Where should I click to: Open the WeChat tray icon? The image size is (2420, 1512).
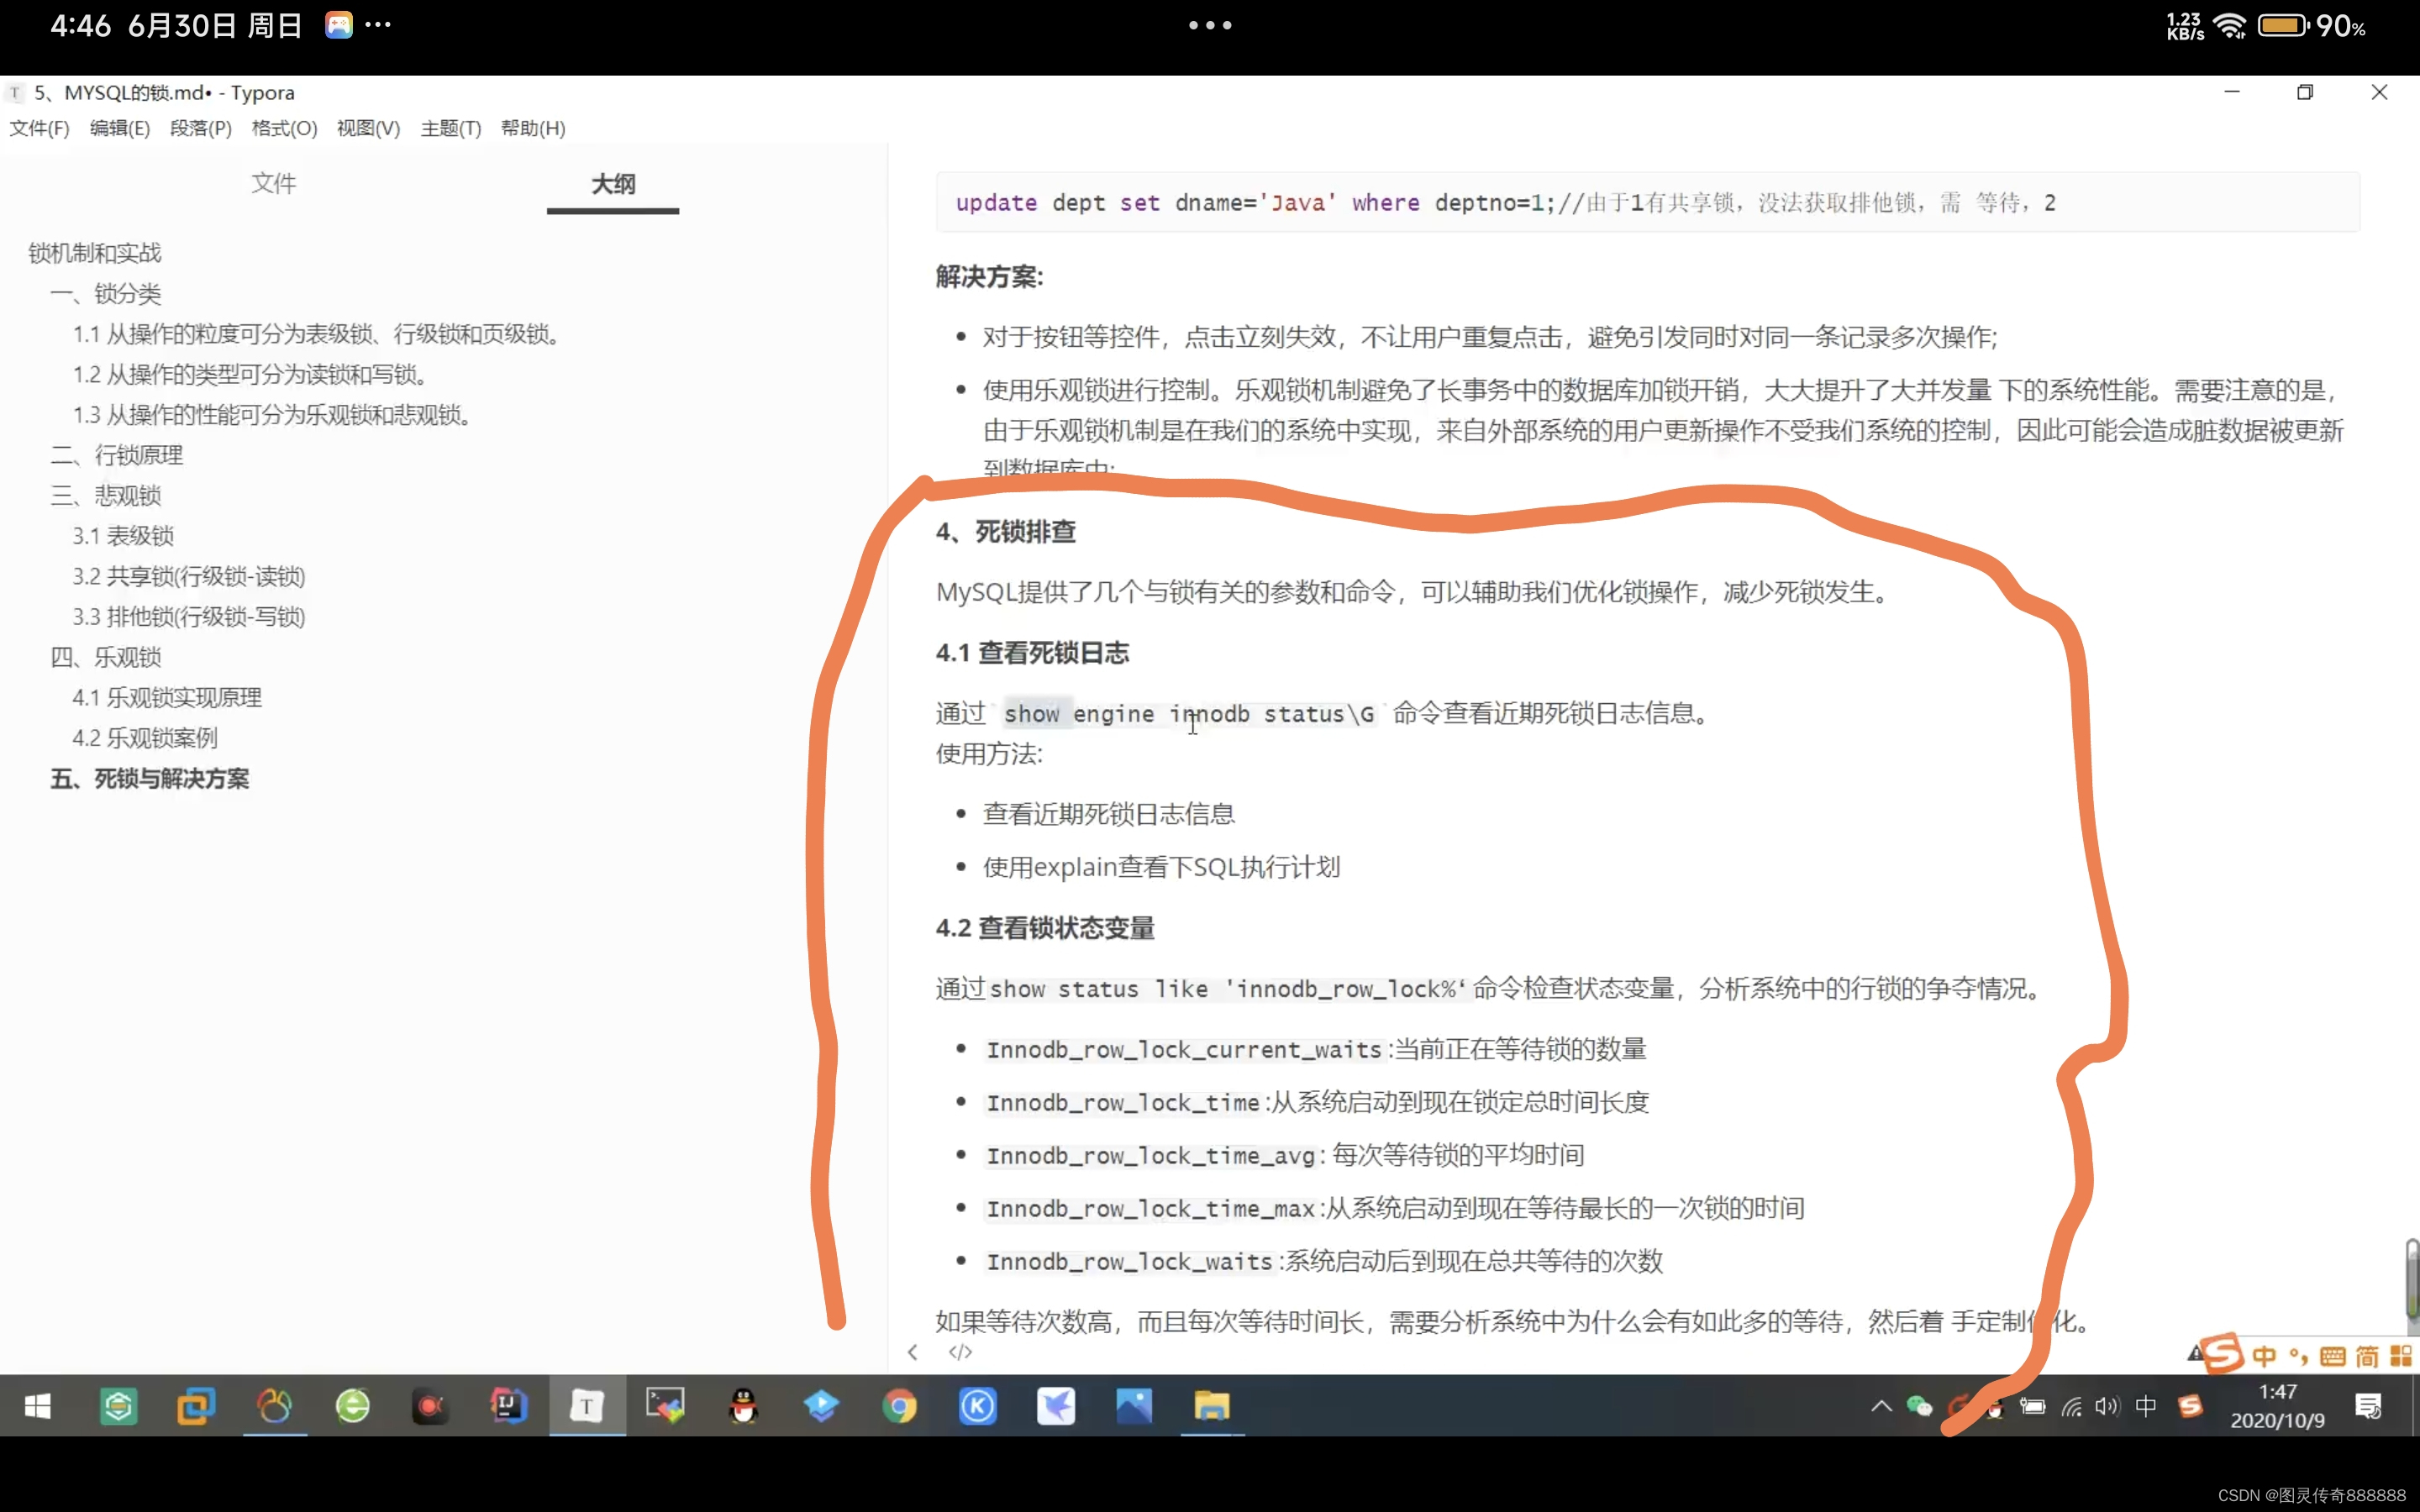[1919, 1406]
